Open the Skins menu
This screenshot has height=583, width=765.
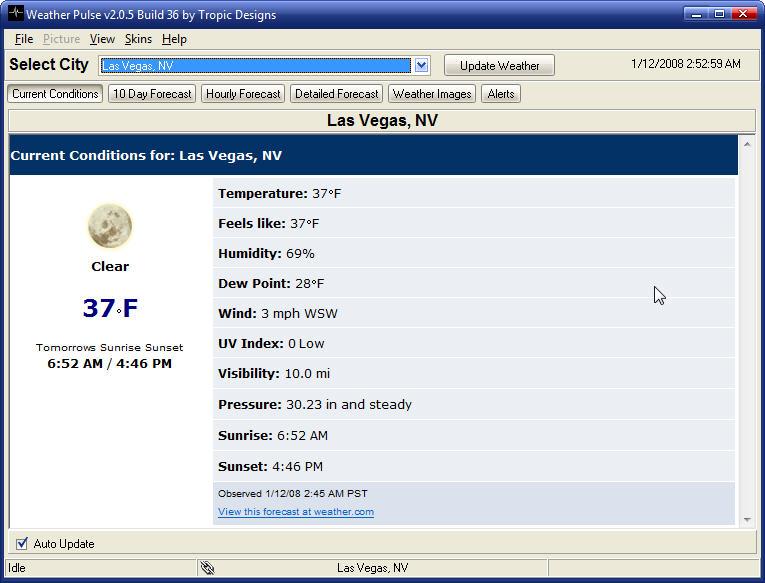pos(138,39)
